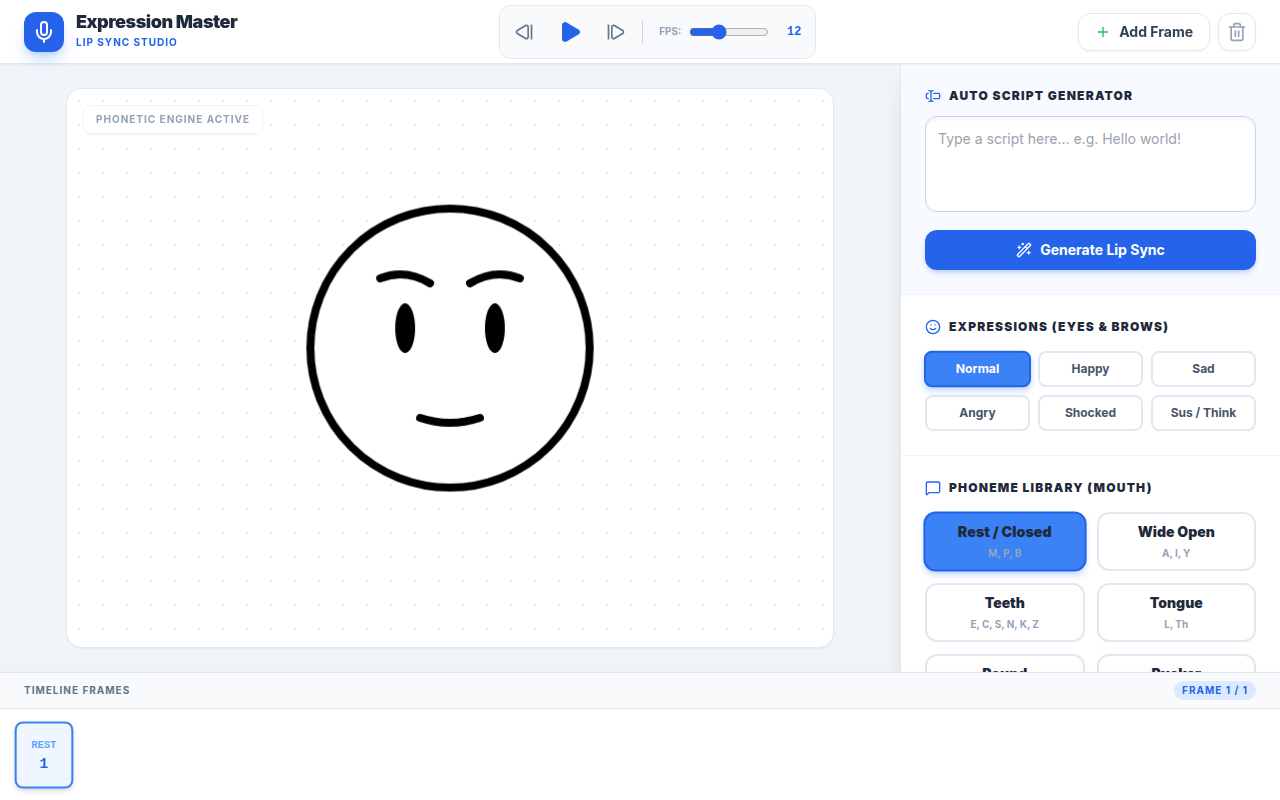Select the Angry expression
This screenshot has width=1280, height=800.
pos(977,413)
